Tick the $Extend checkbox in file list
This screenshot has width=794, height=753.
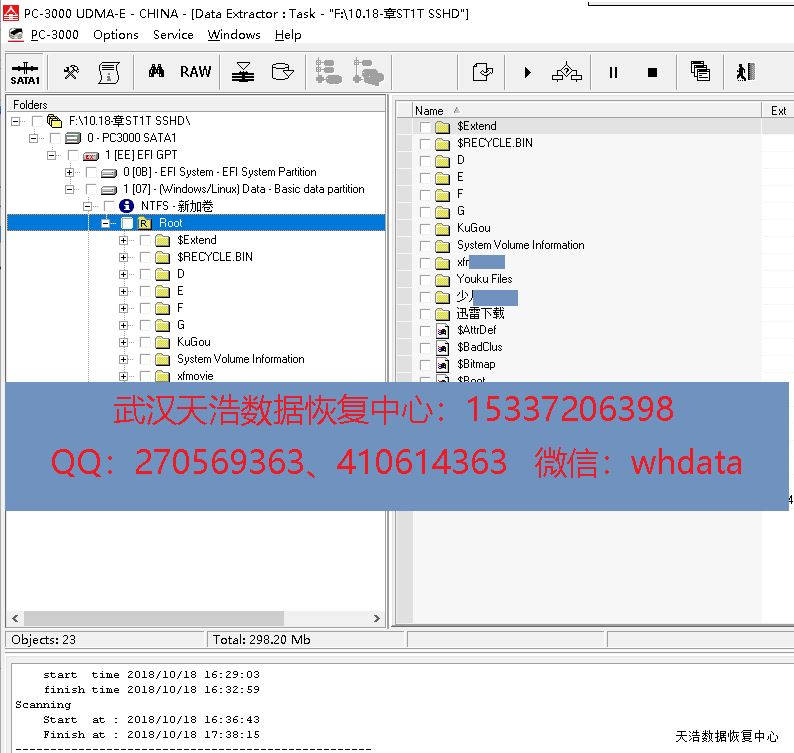[x=425, y=127]
